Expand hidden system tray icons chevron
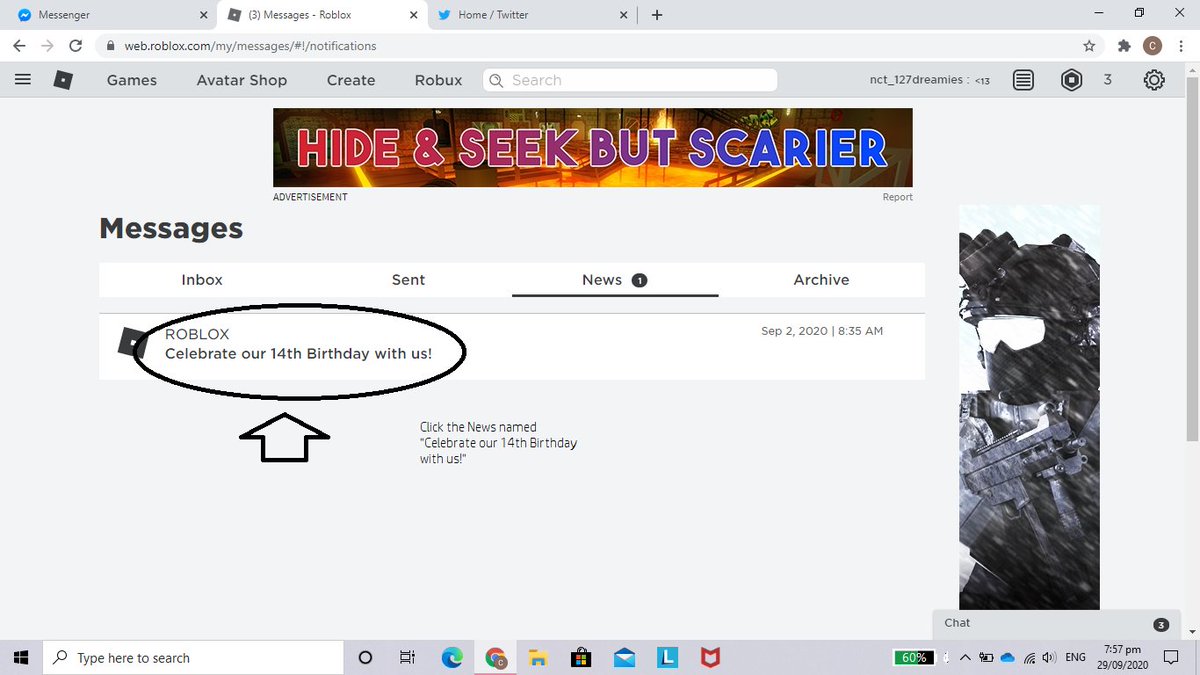1200x675 pixels. pos(964,658)
